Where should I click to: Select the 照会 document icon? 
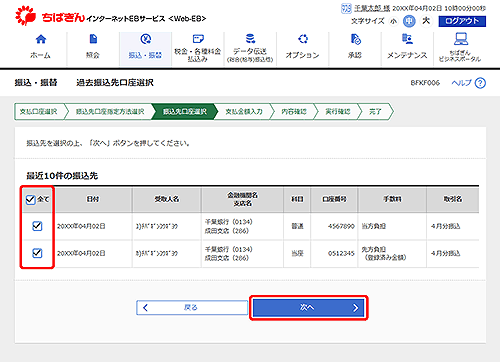tap(93, 39)
